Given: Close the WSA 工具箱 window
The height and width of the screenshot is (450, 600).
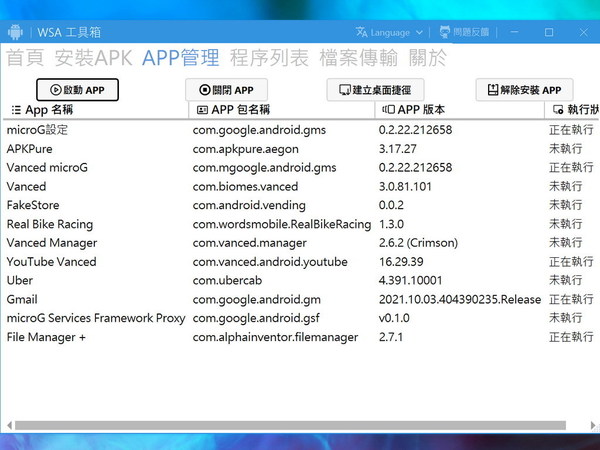Looking at the screenshot, I should [584, 32].
